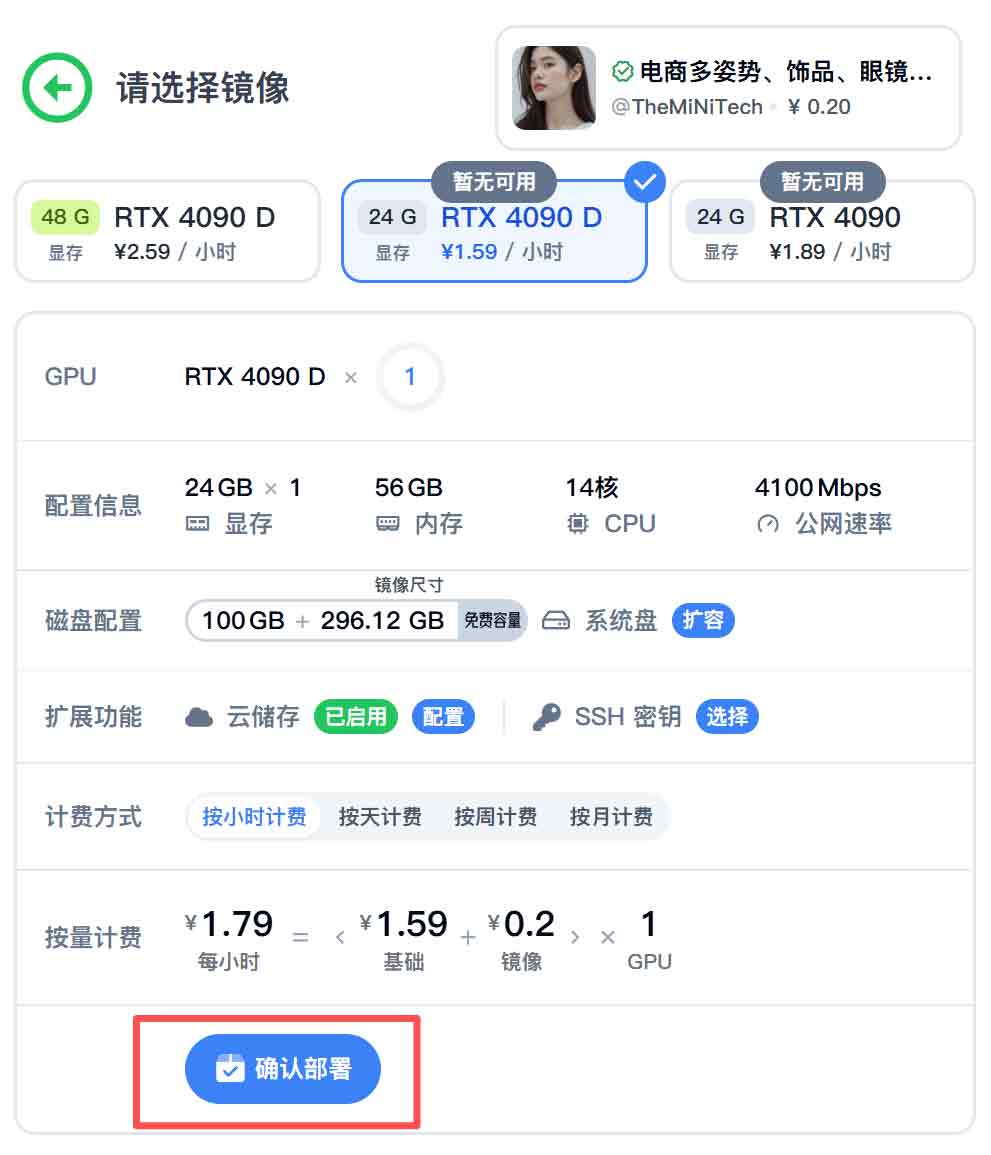Click the memory module icon beside 内存

(388, 524)
